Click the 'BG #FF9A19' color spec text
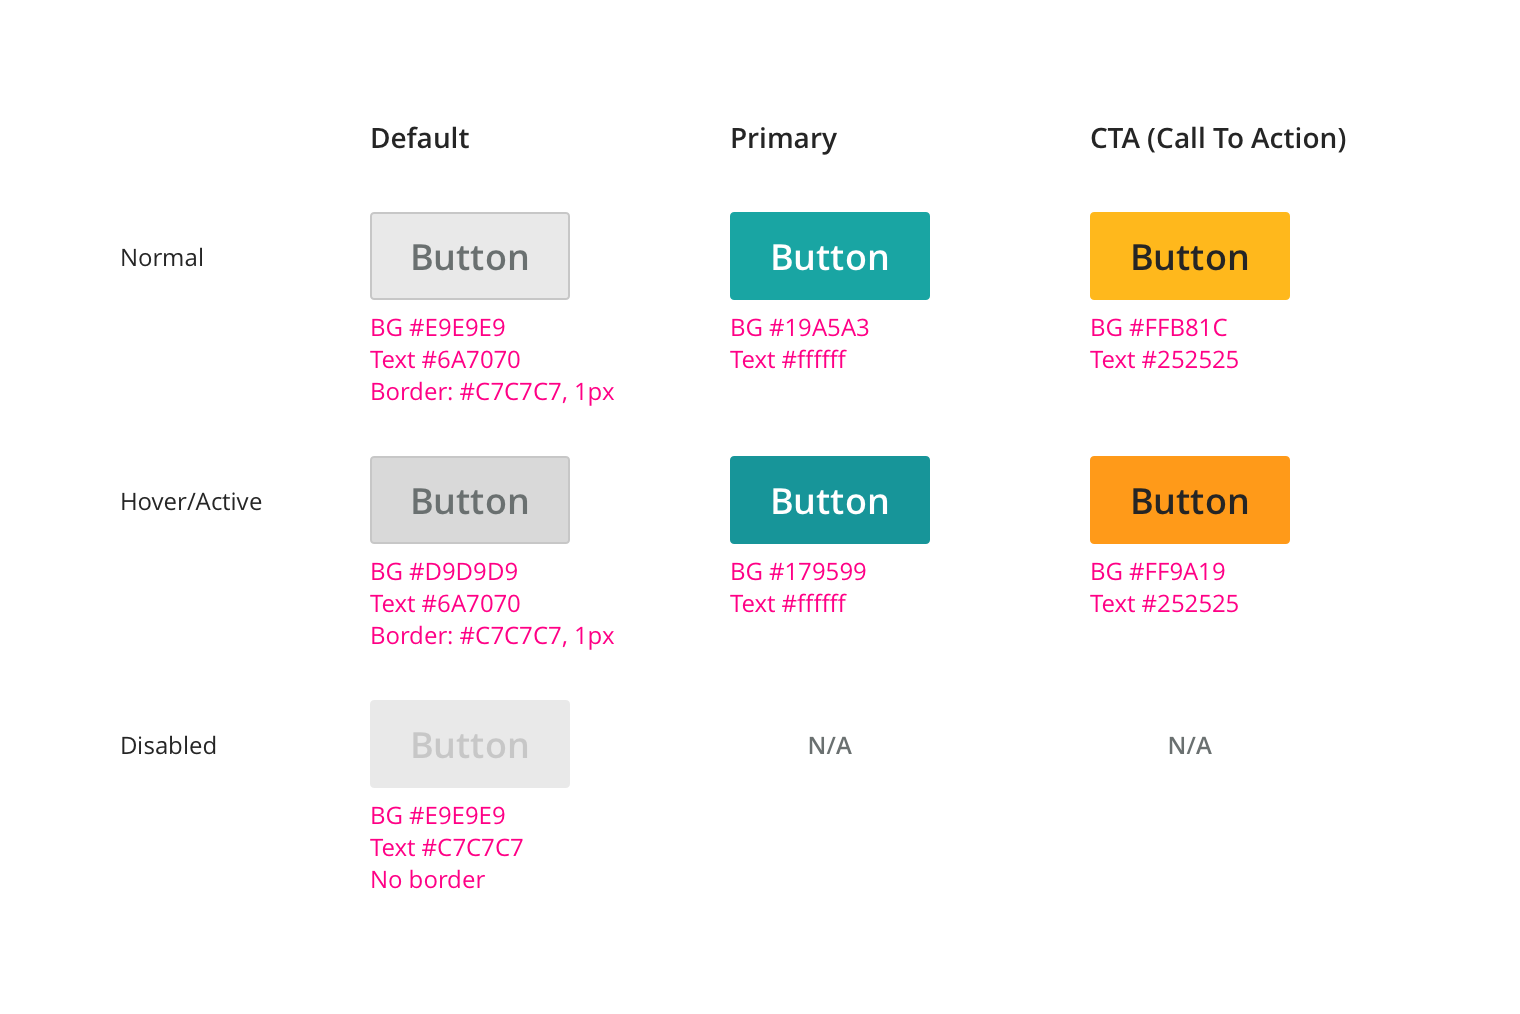The height and width of the screenshot is (1014, 1520). 1157,572
